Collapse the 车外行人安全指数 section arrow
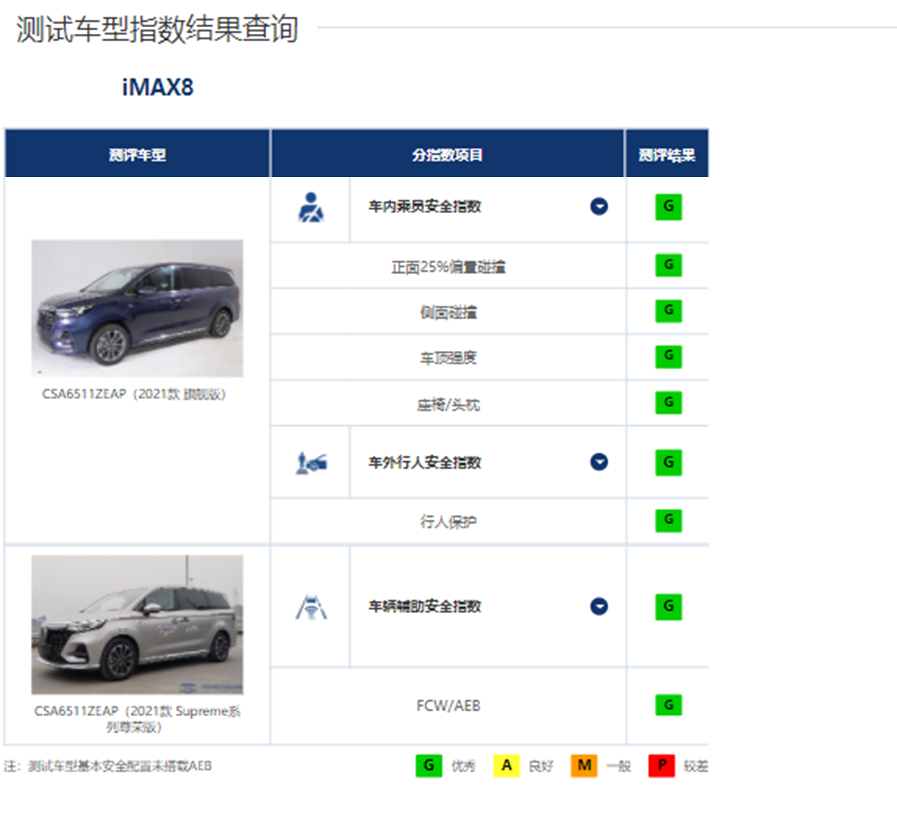The image size is (897, 814). coord(599,462)
